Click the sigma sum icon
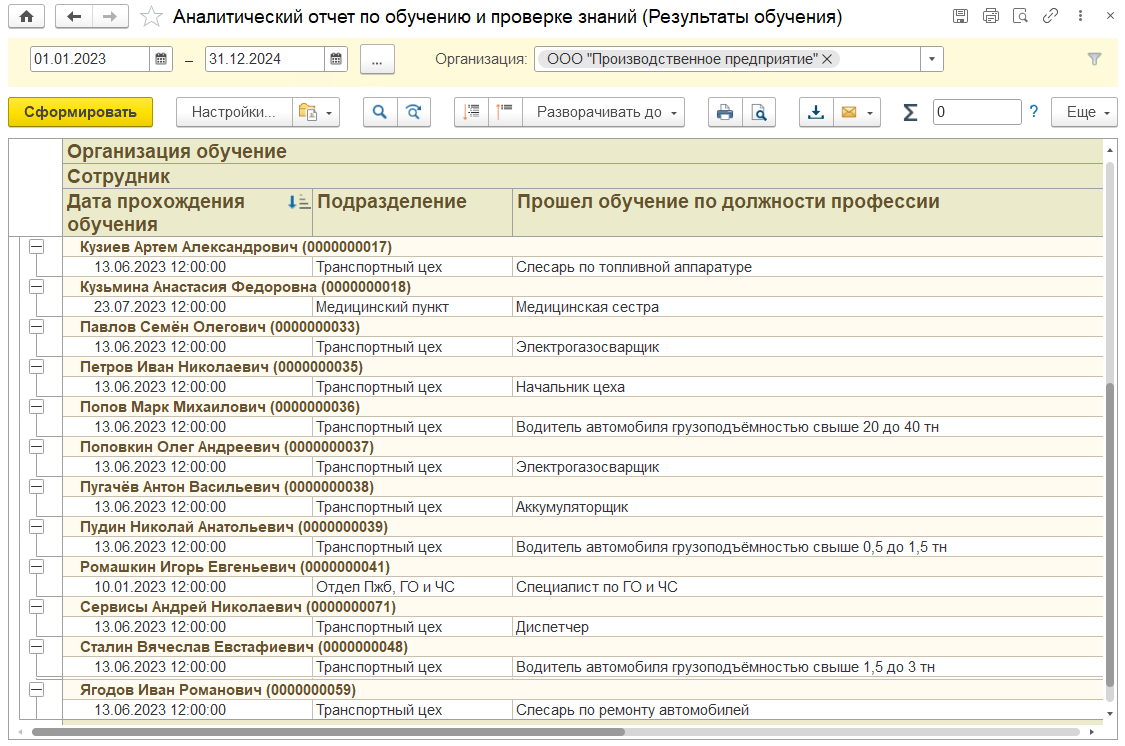This screenshot has height=746, width=1125. (910, 113)
